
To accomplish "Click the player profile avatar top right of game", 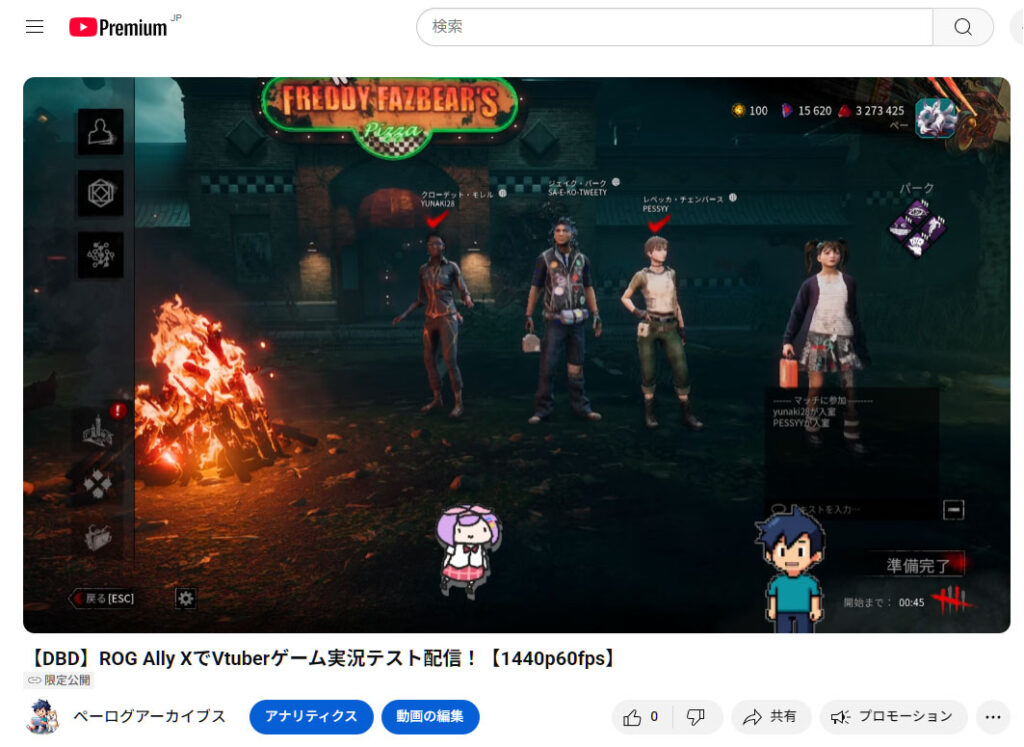I will tap(935, 118).
